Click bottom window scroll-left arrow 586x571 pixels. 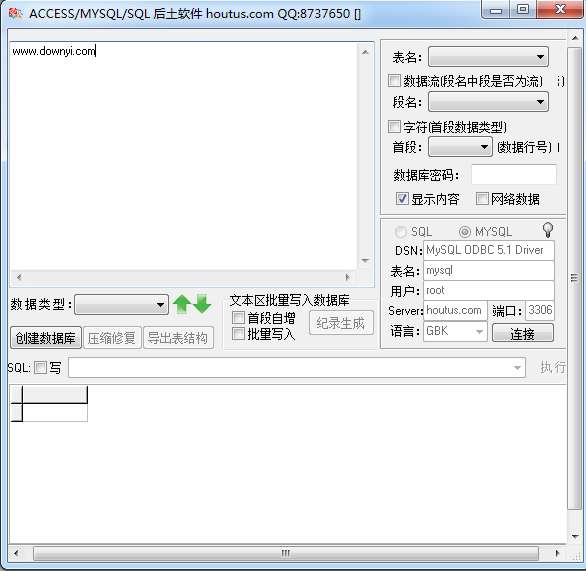pos(16,553)
